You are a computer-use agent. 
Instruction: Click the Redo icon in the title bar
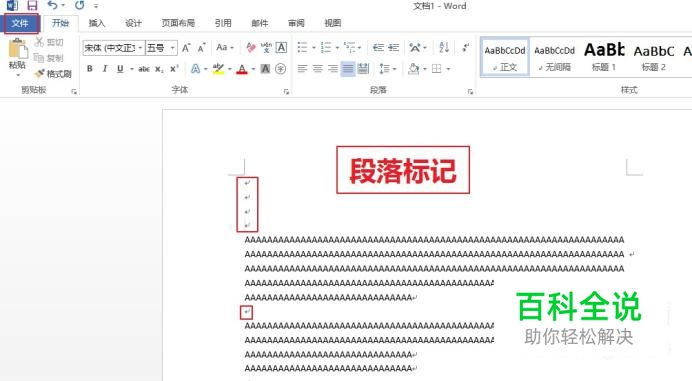[79, 5]
